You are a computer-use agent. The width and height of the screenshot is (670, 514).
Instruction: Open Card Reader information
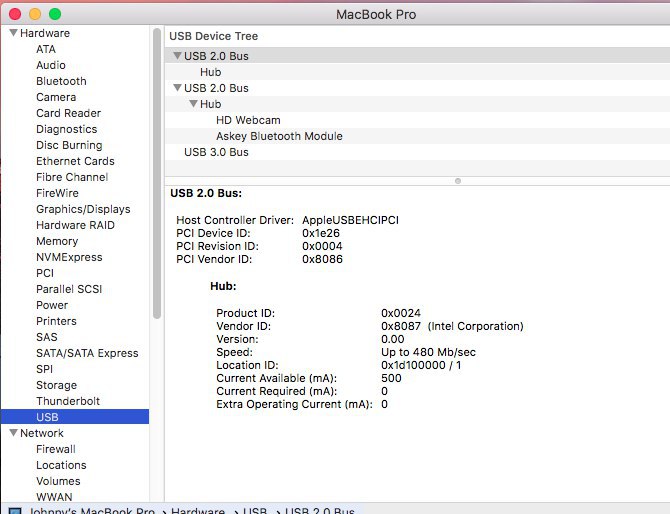(x=68, y=113)
